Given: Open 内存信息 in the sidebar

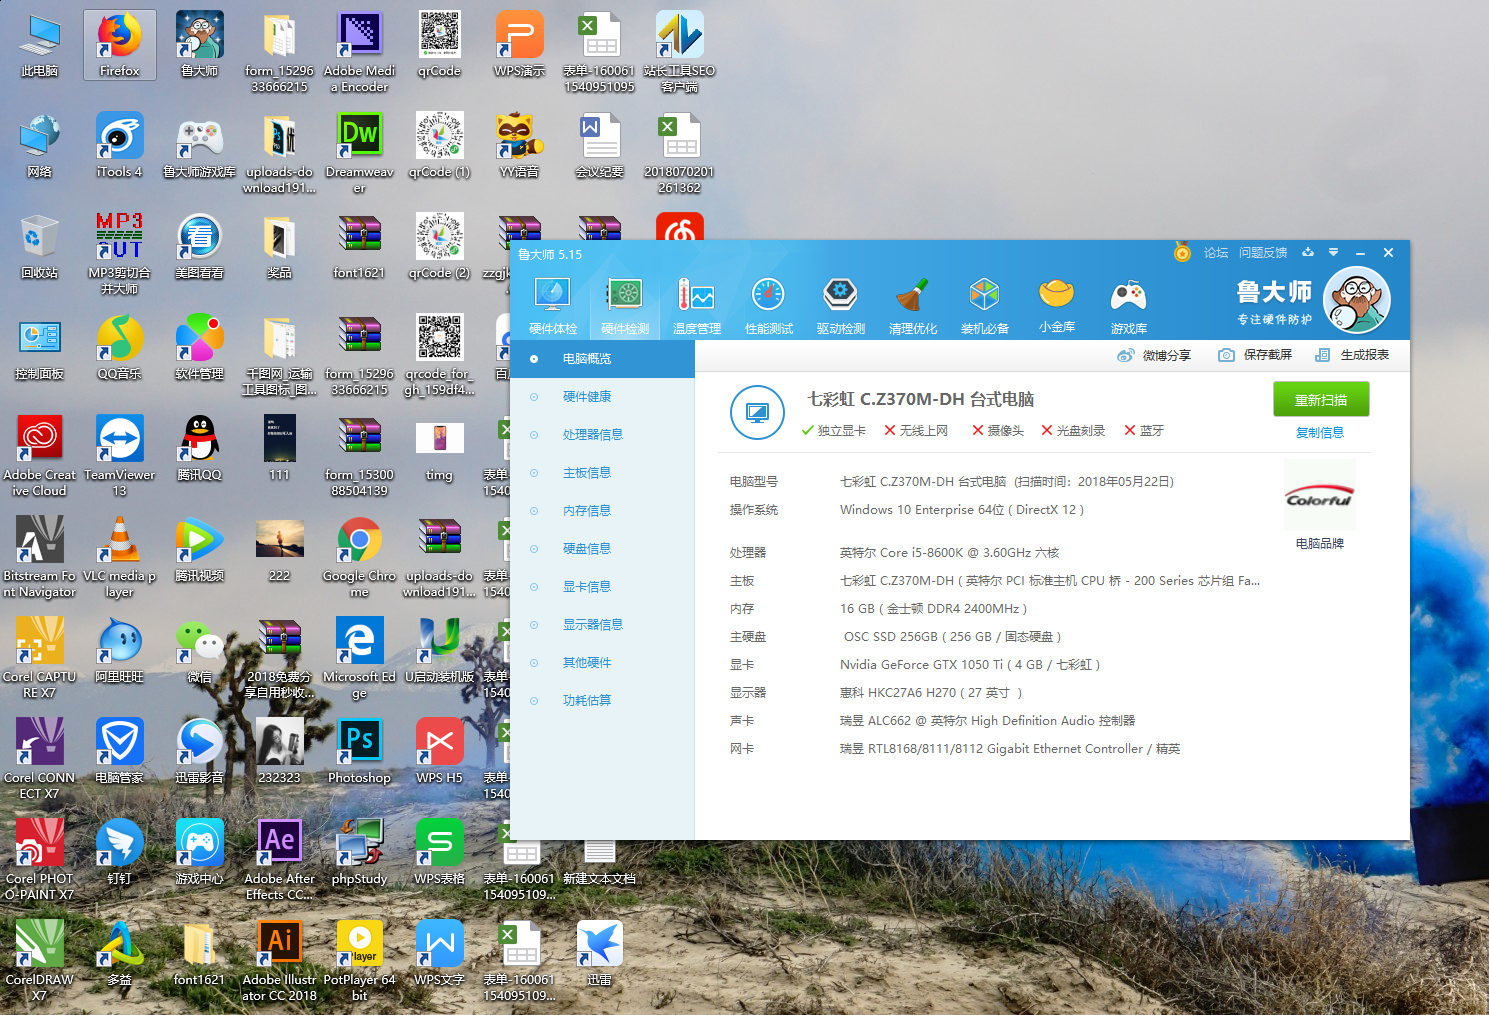Looking at the screenshot, I should point(602,511).
